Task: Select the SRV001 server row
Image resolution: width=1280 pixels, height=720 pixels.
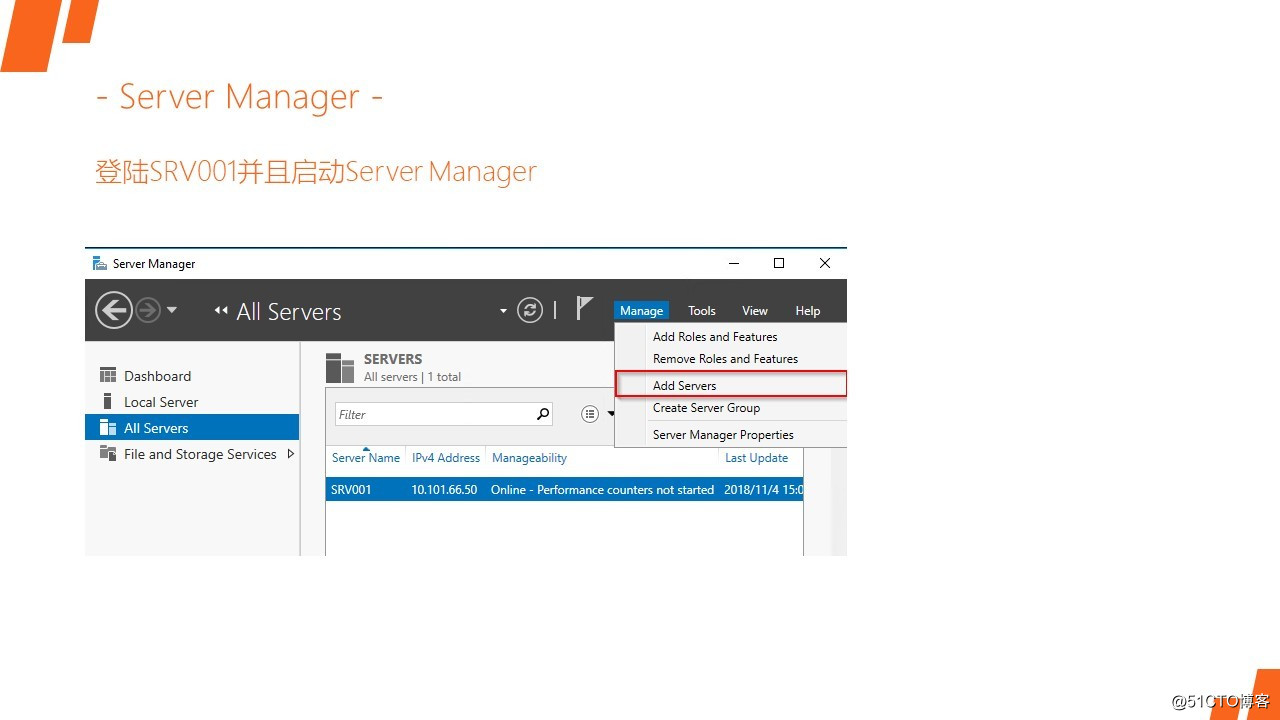Action: (564, 490)
